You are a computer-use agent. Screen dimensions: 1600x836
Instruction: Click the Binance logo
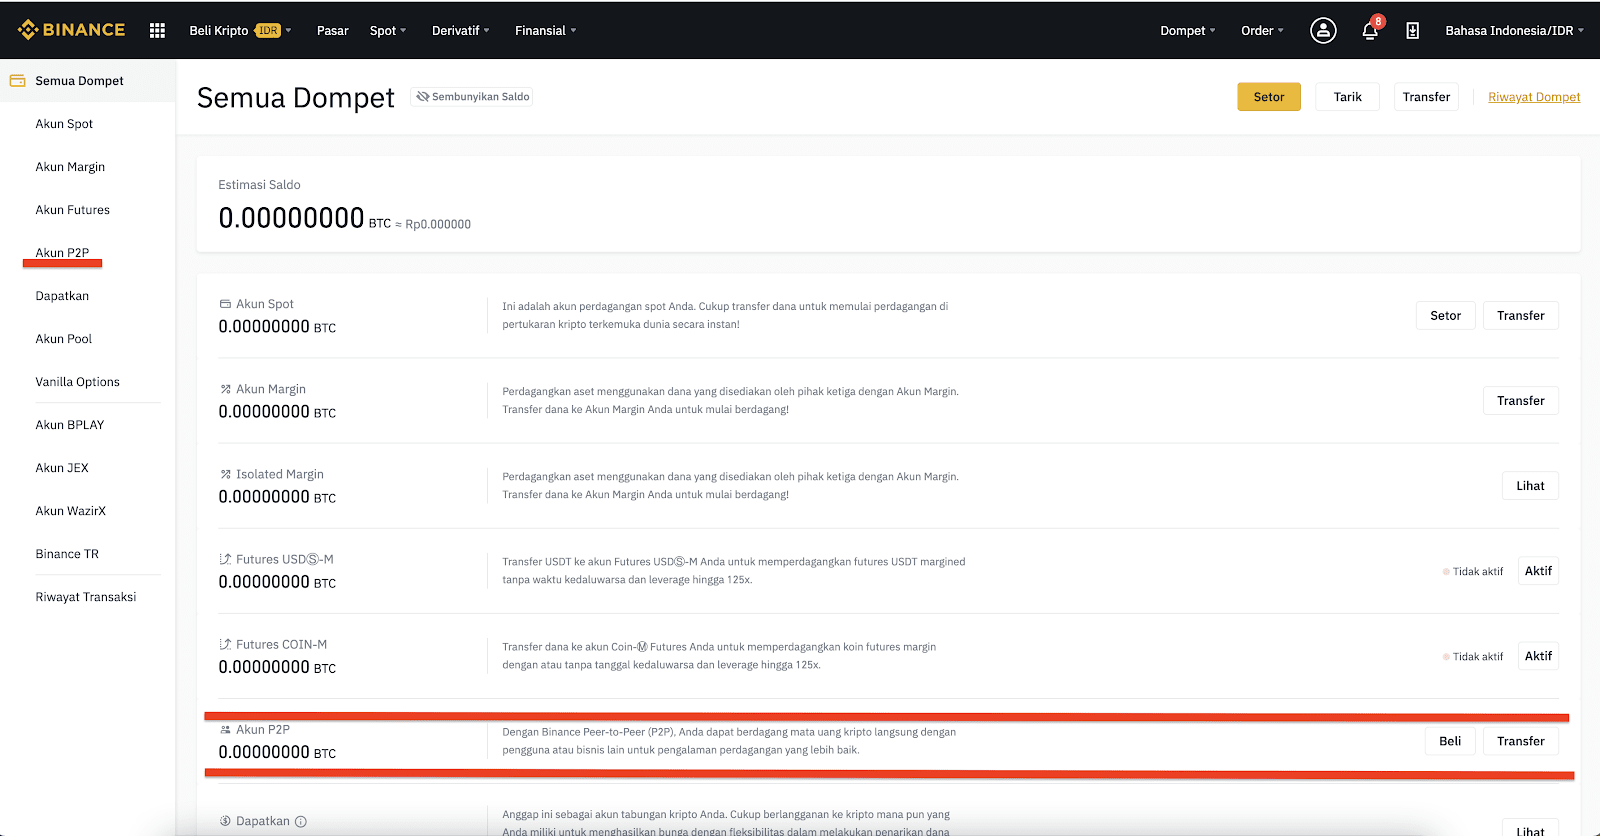71,30
